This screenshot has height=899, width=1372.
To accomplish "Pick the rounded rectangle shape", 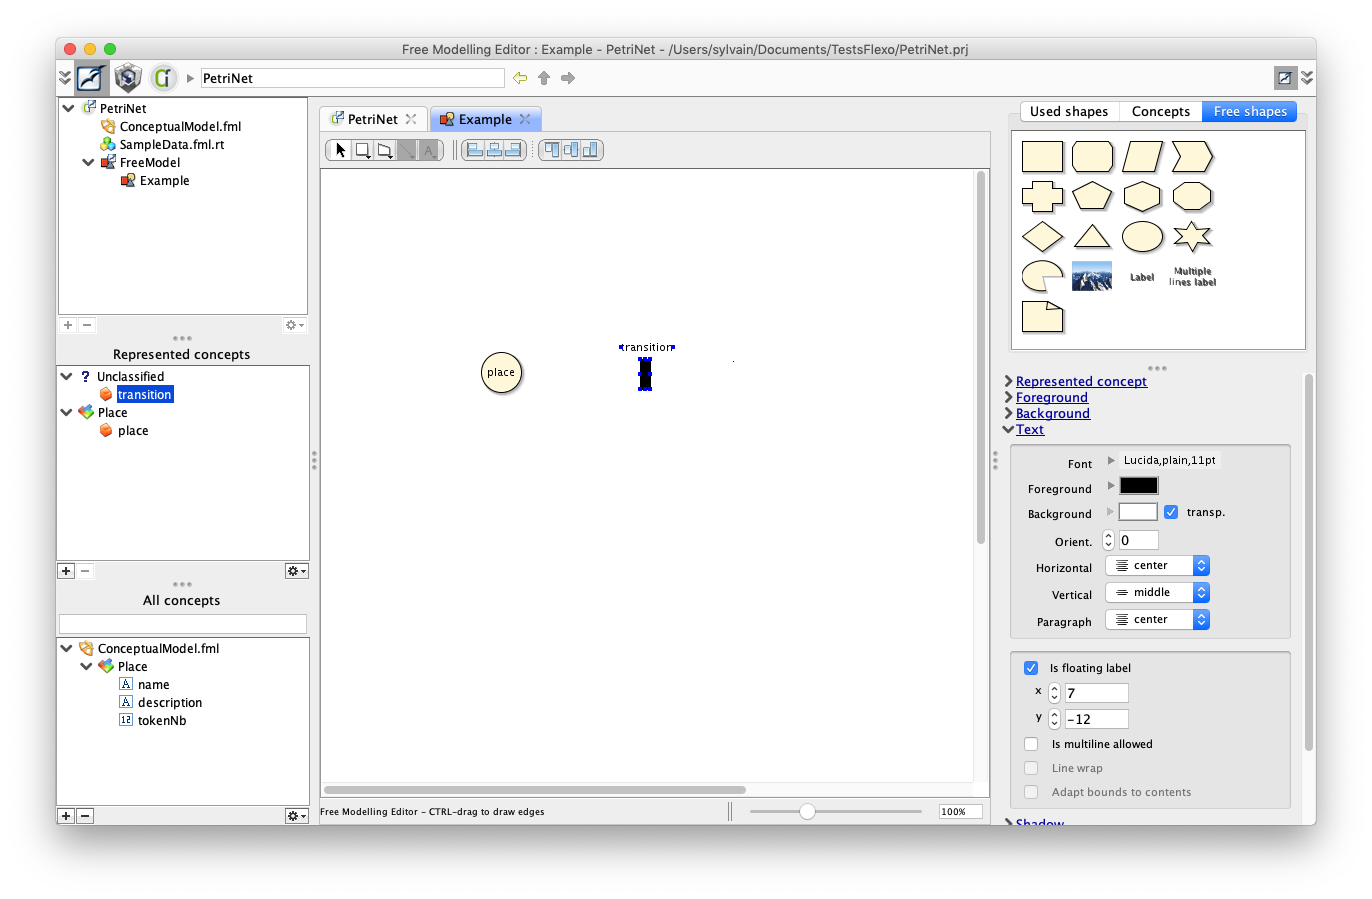I will click(x=1092, y=157).
